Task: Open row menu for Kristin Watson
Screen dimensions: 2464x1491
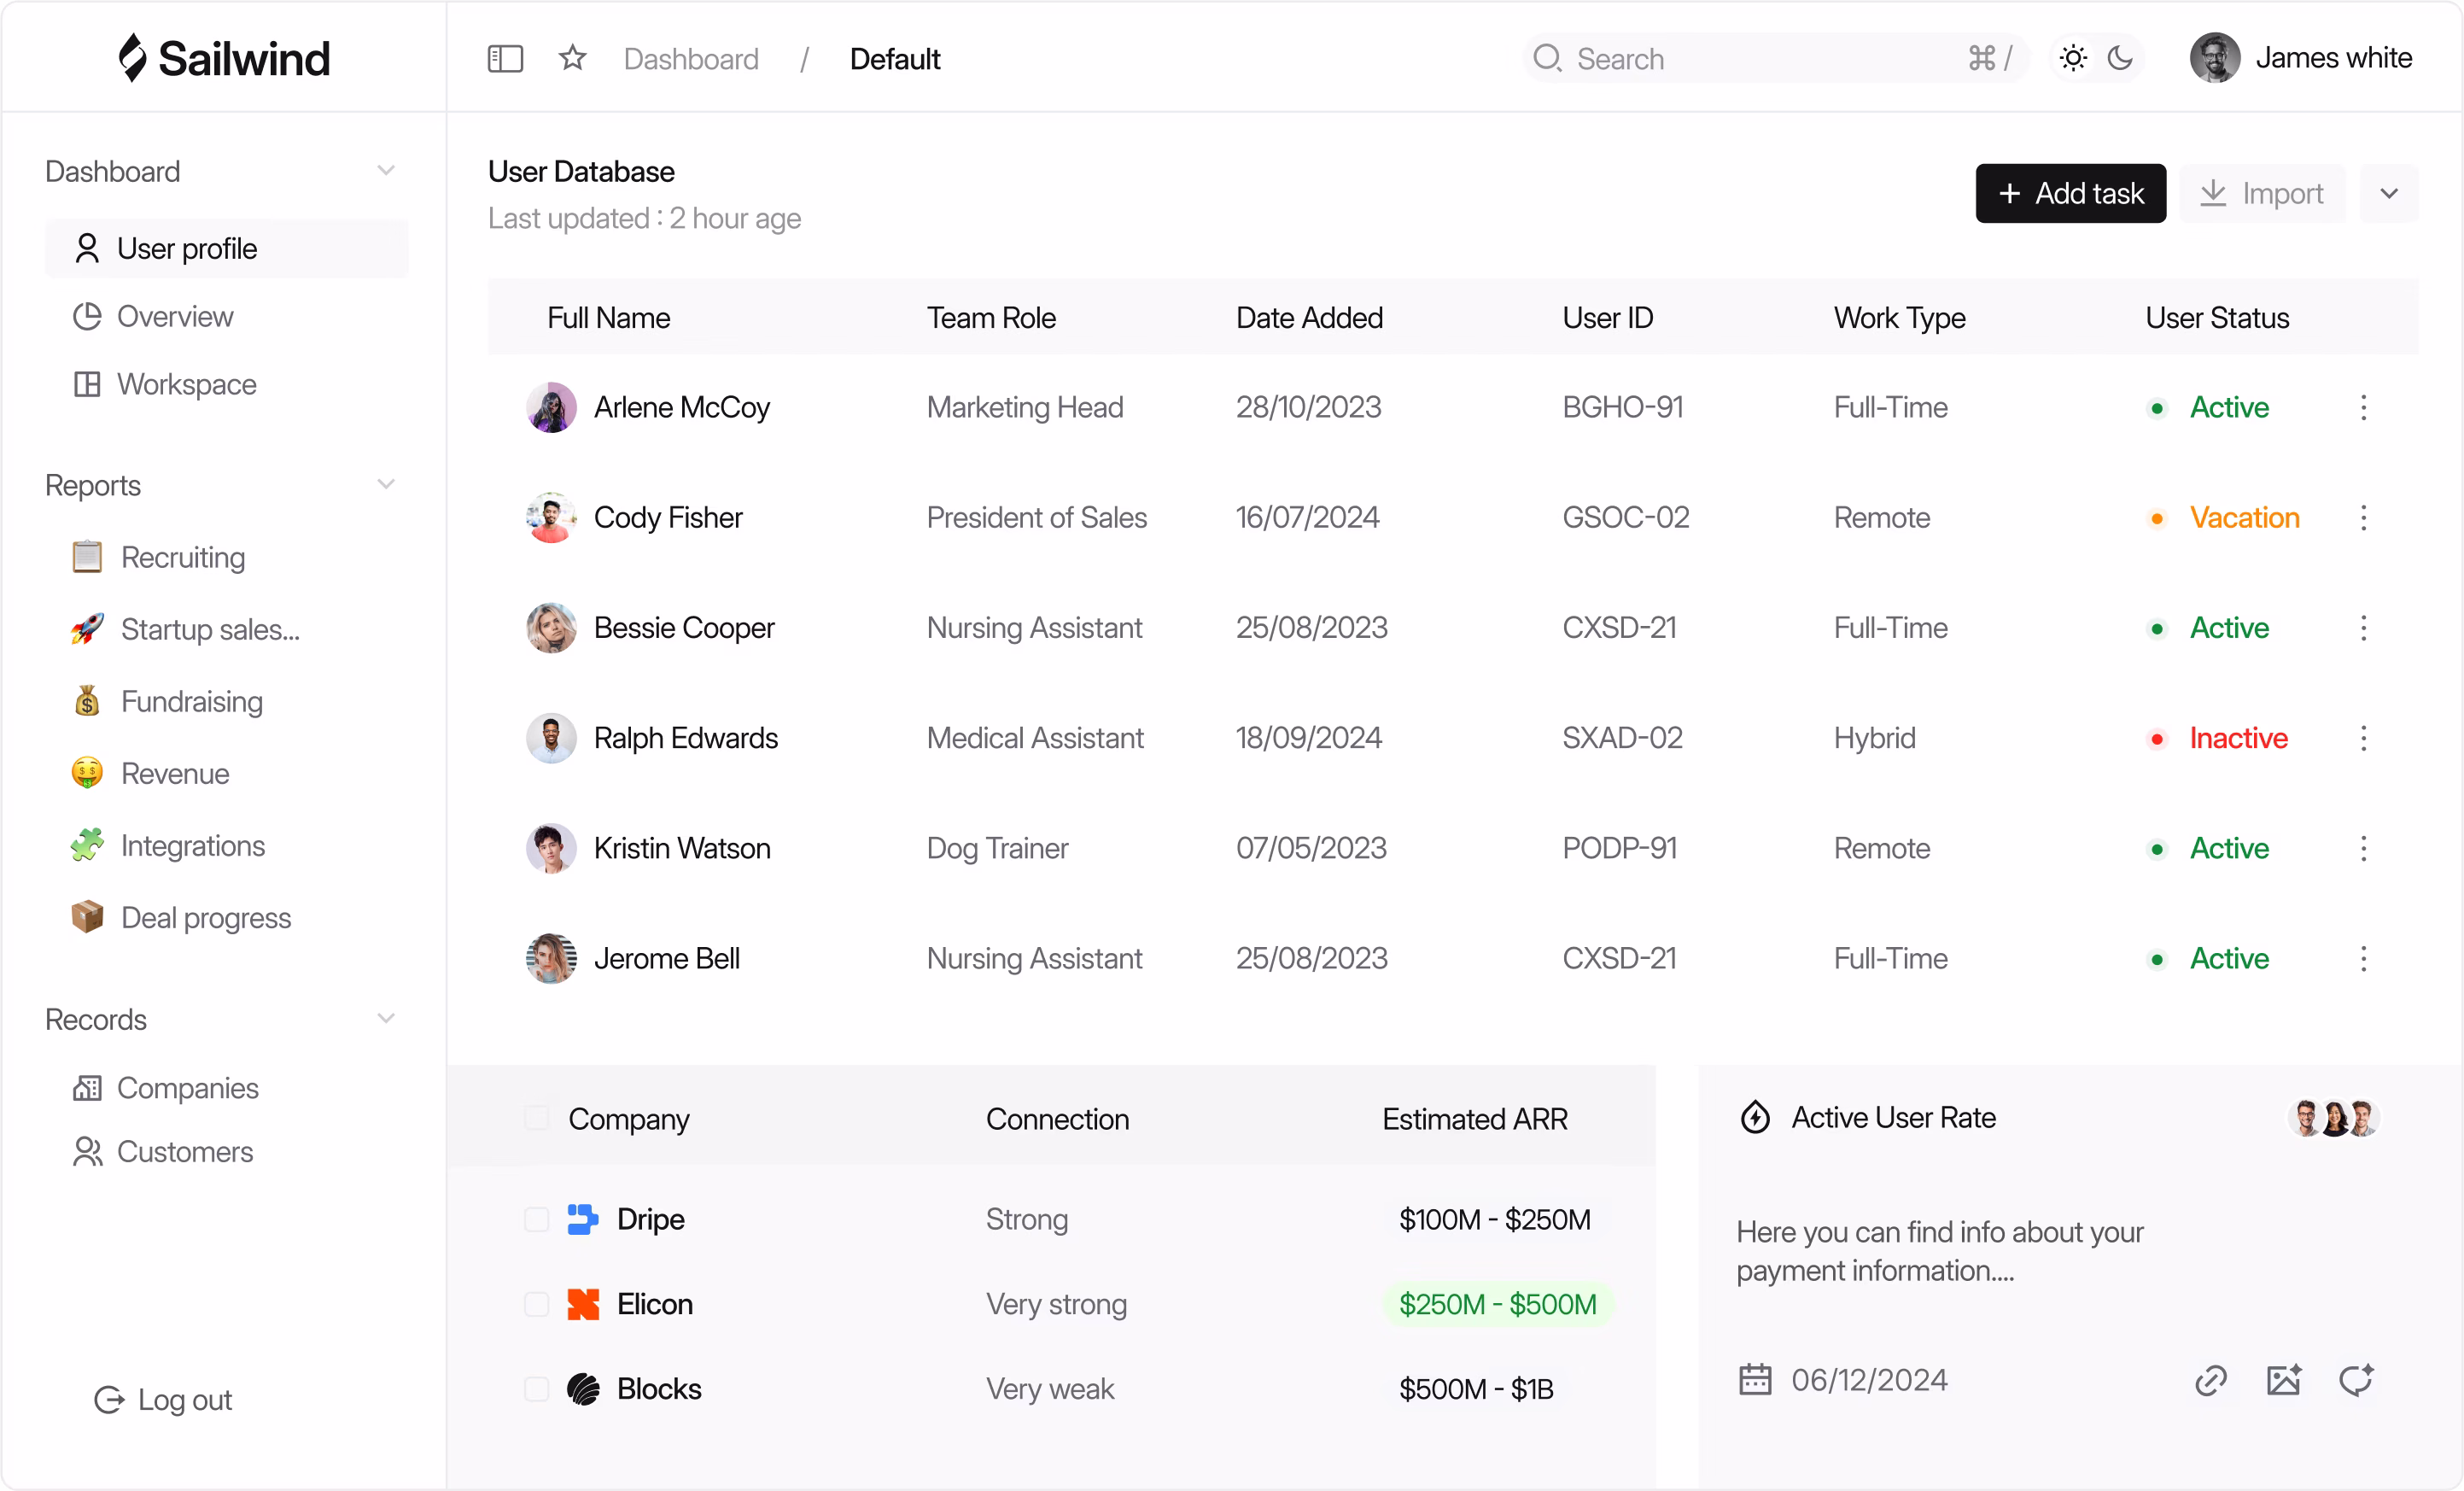Action: click(x=2363, y=848)
